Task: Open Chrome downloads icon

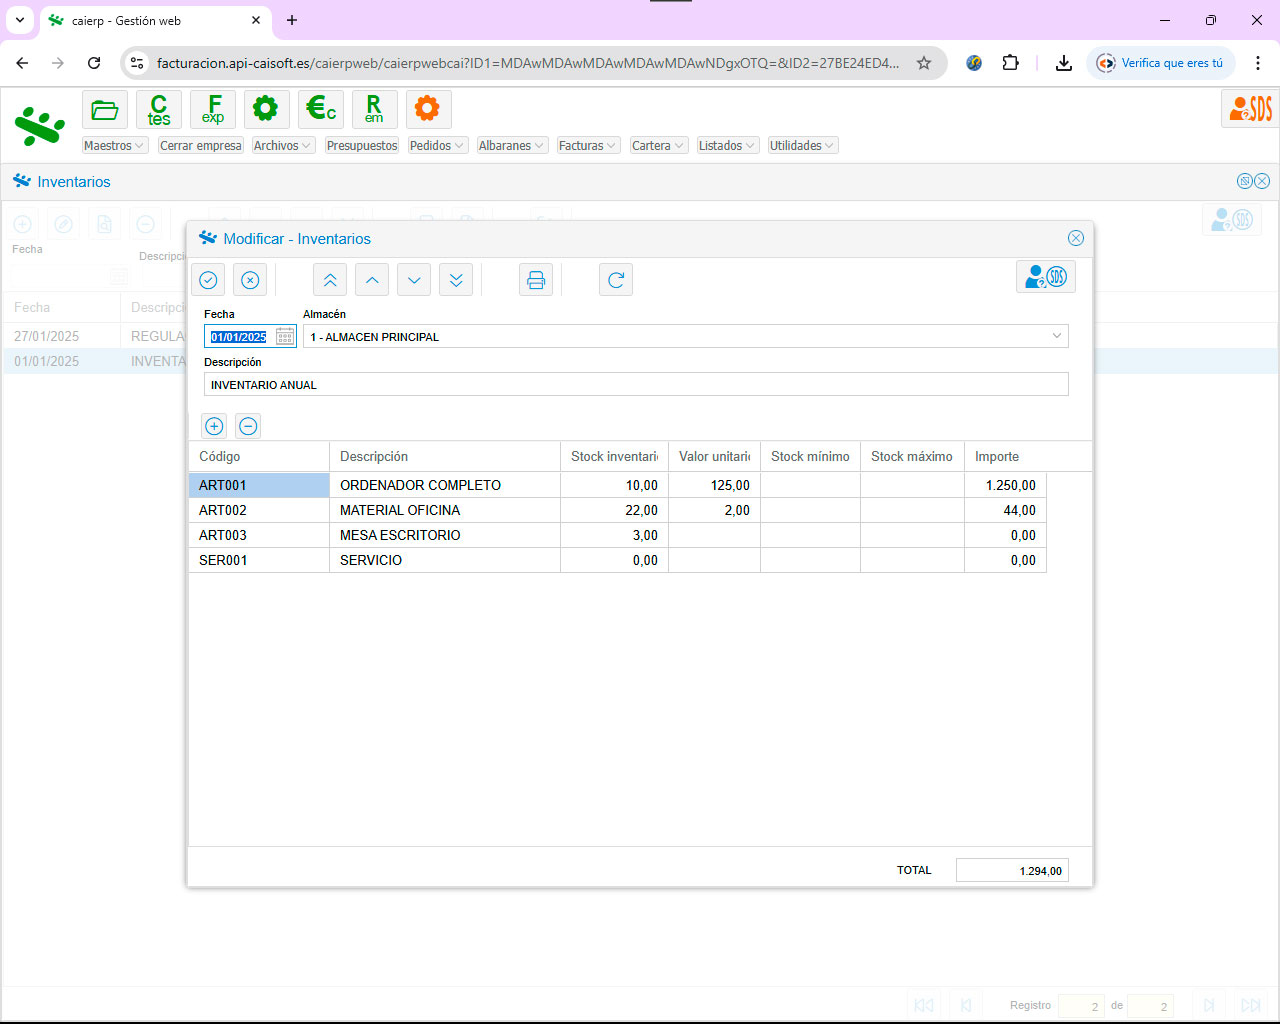Action: [1064, 63]
